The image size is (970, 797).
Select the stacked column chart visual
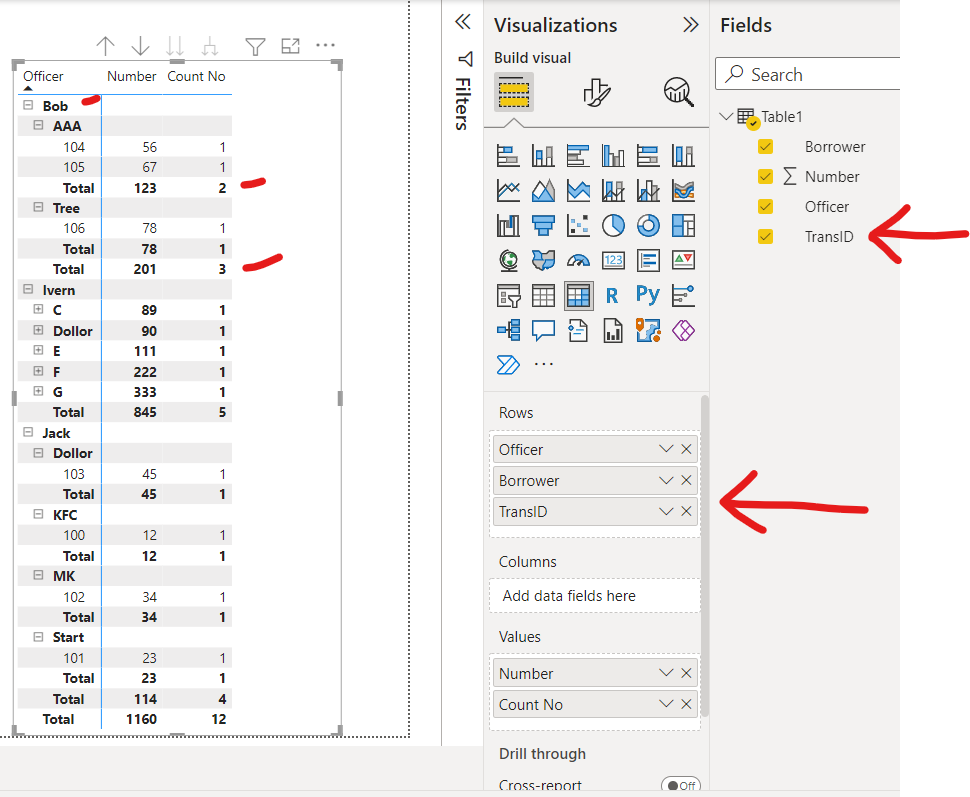(x=543, y=155)
